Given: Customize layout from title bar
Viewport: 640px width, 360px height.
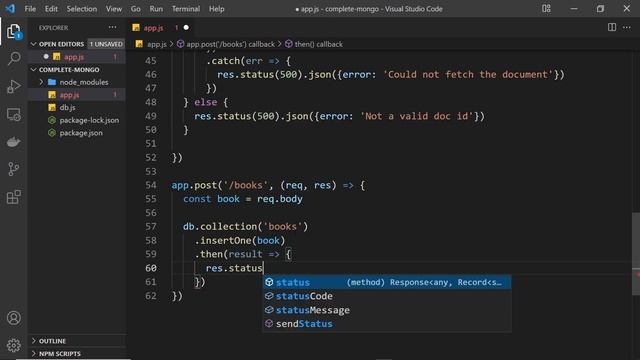Looking at the screenshot, I should coord(546,9).
